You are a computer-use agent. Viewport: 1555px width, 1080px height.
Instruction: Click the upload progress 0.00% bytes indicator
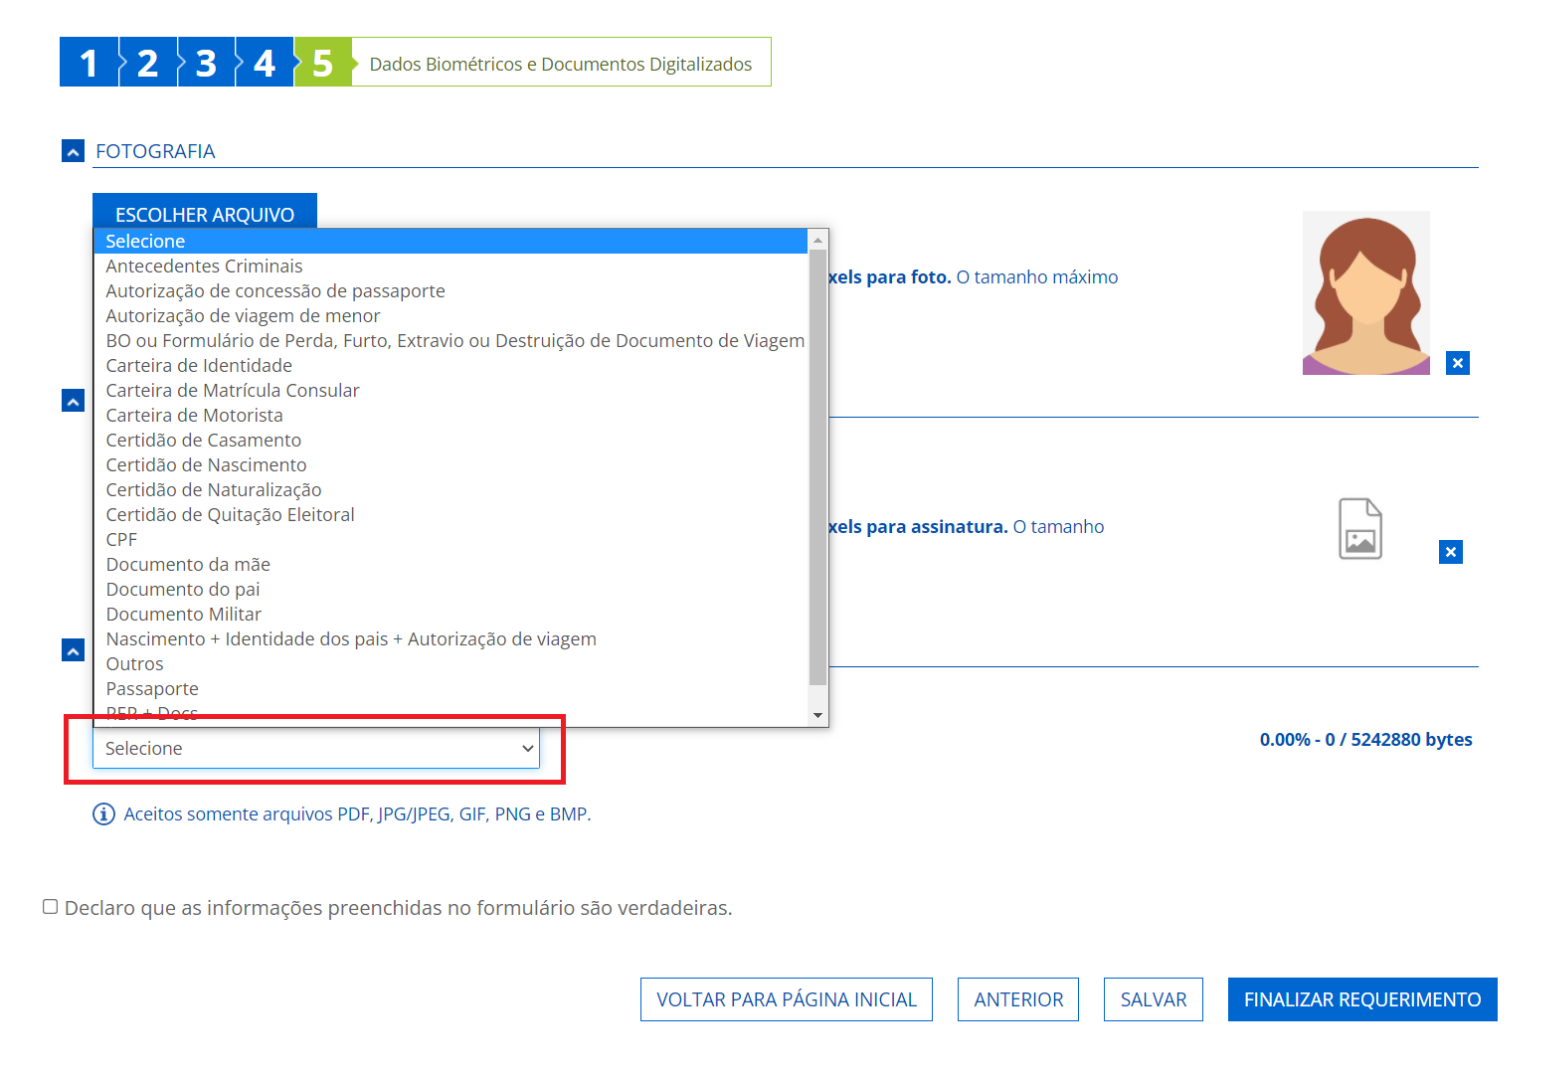pos(1366,740)
